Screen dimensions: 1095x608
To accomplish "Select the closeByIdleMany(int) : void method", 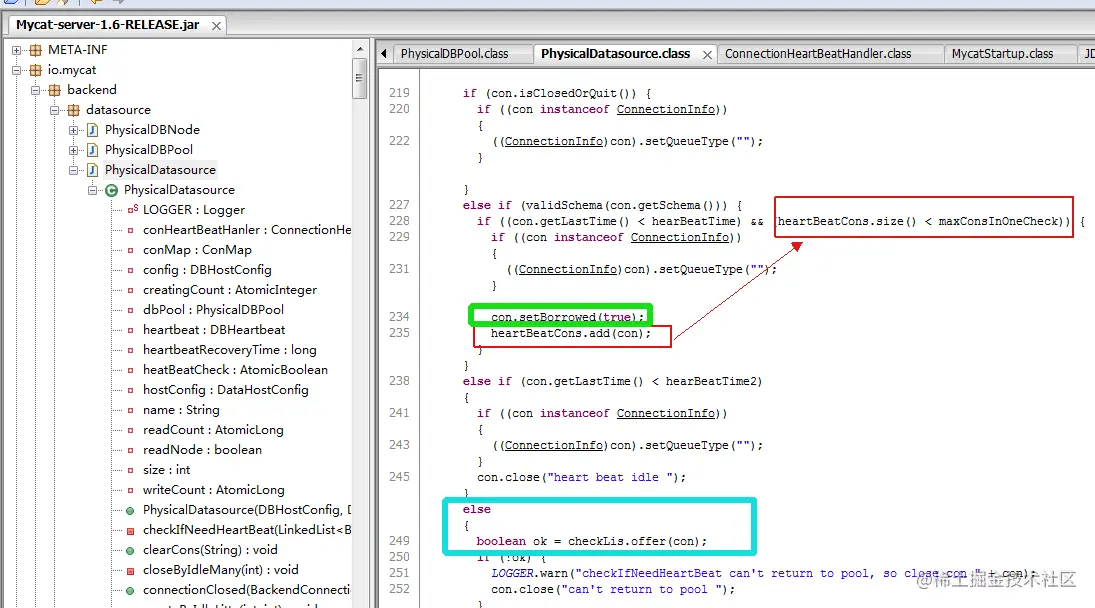I will pos(221,570).
